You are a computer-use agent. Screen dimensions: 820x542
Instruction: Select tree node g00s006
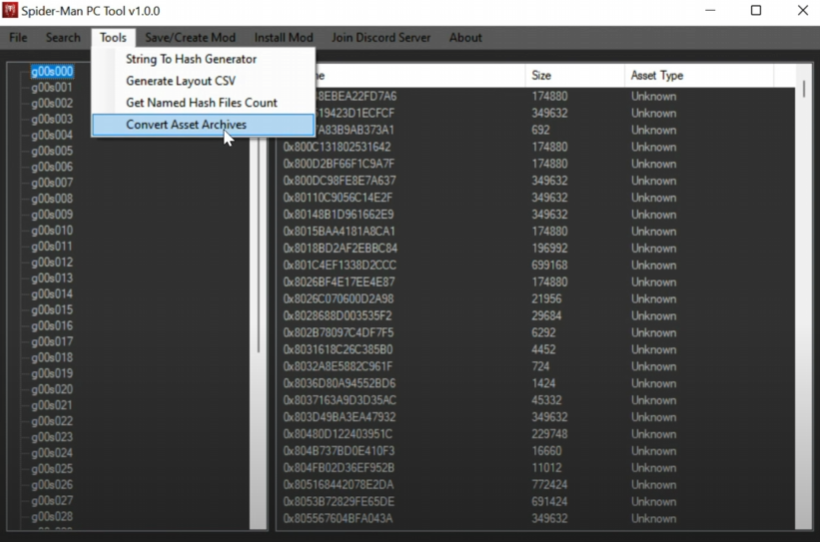click(x=52, y=167)
